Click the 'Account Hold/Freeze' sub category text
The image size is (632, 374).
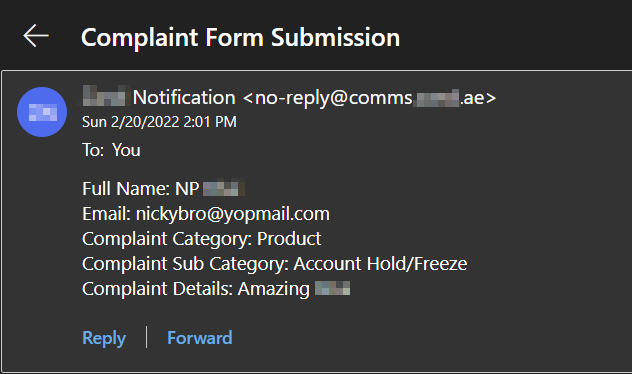pos(380,264)
